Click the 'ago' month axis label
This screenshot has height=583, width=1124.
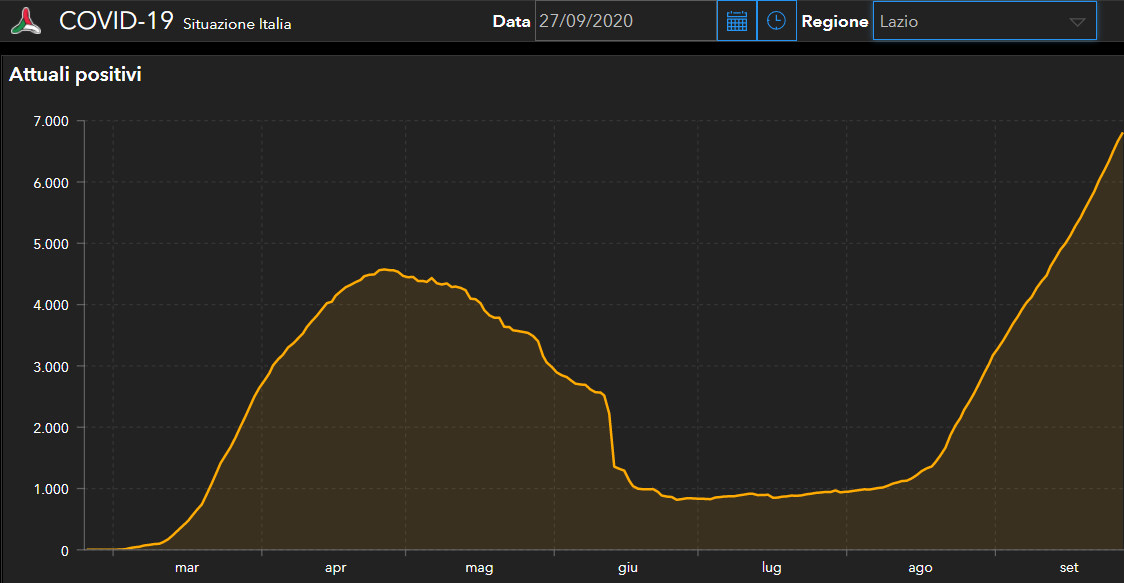pos(920,568)
